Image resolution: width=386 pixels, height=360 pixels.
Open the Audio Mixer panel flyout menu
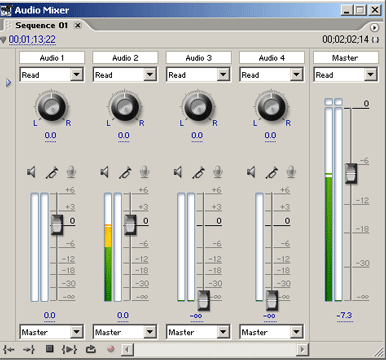(x=375, y=28)
